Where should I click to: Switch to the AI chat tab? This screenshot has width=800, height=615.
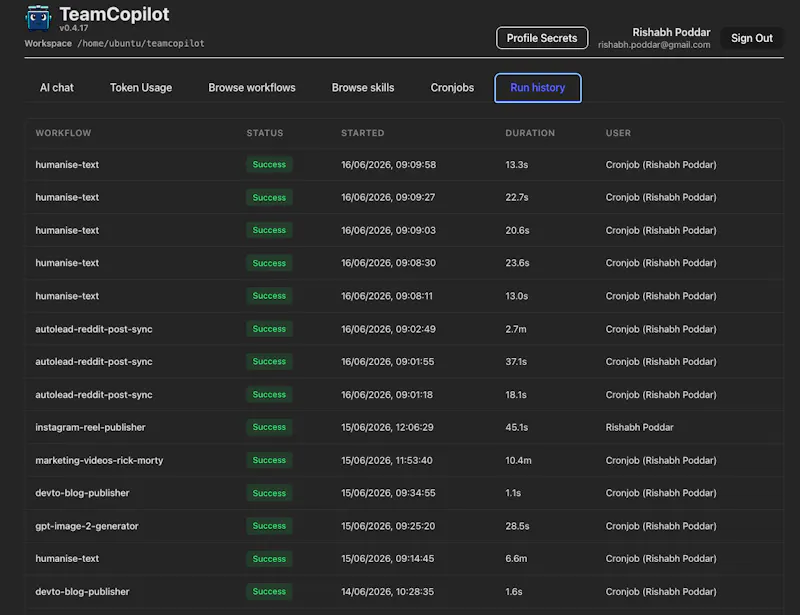click(x=57, y=88)
